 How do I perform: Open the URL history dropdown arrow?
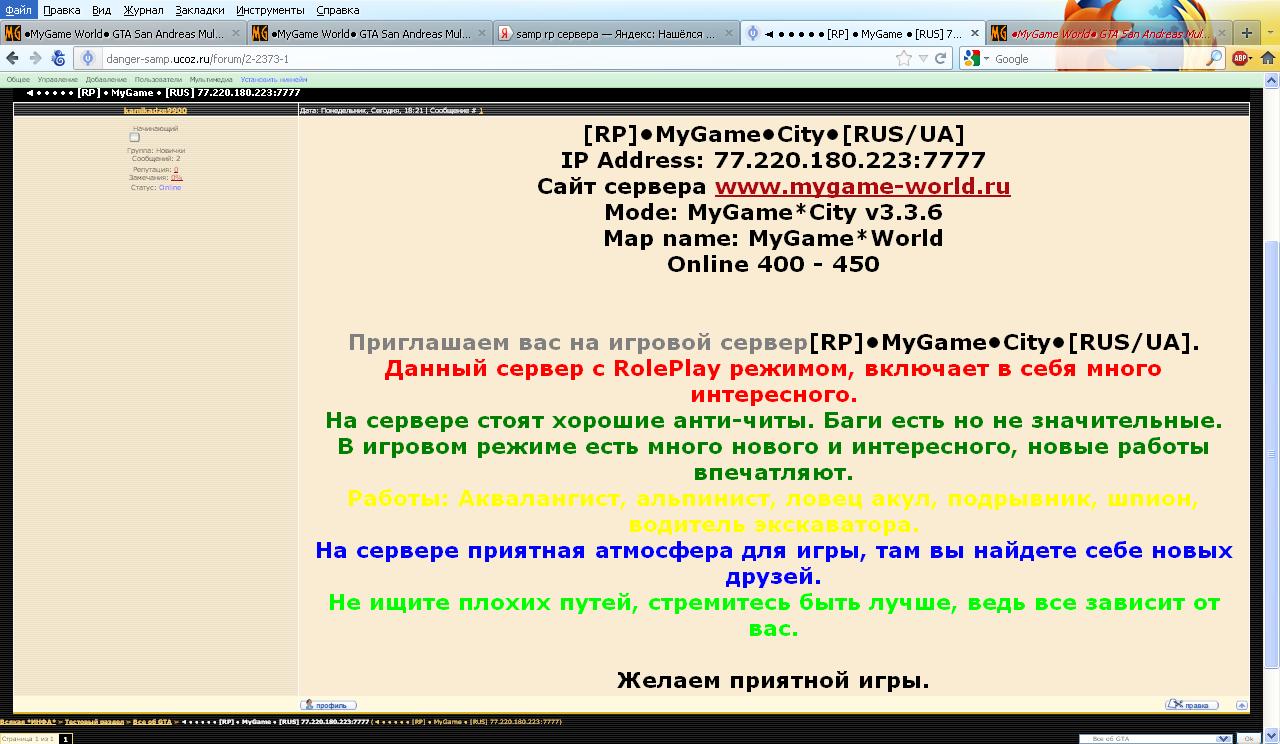pyautogui.click(x=923, y=59)
